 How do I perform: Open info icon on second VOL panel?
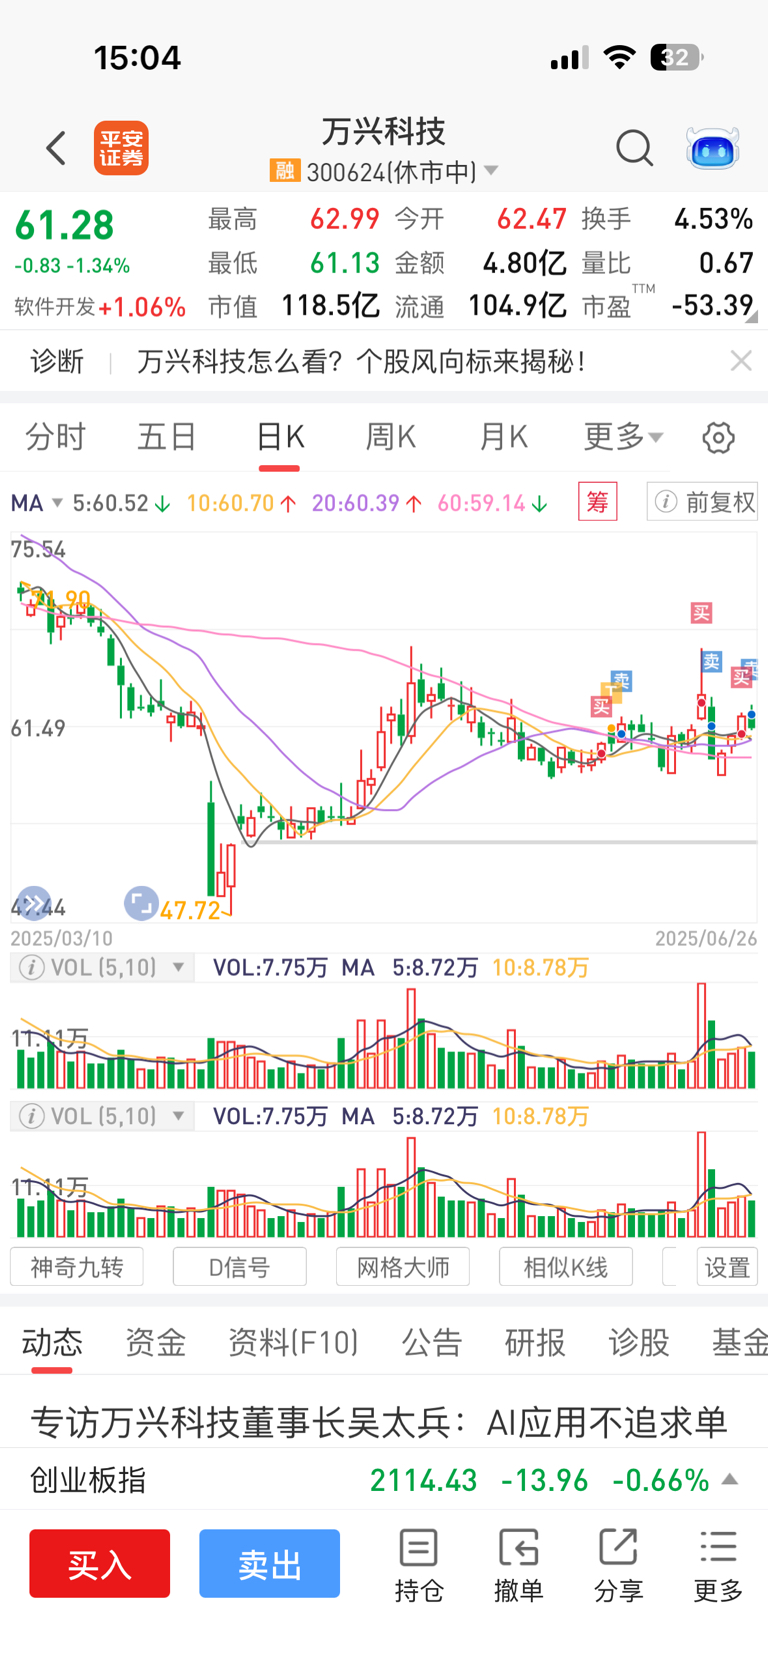click(x=32, y=1116)
